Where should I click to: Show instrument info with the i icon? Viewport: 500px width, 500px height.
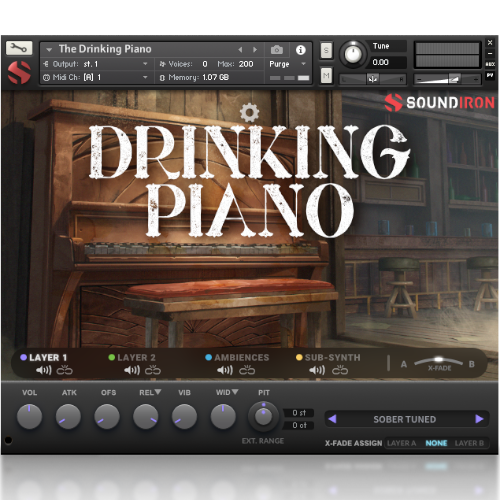point(301,50)
